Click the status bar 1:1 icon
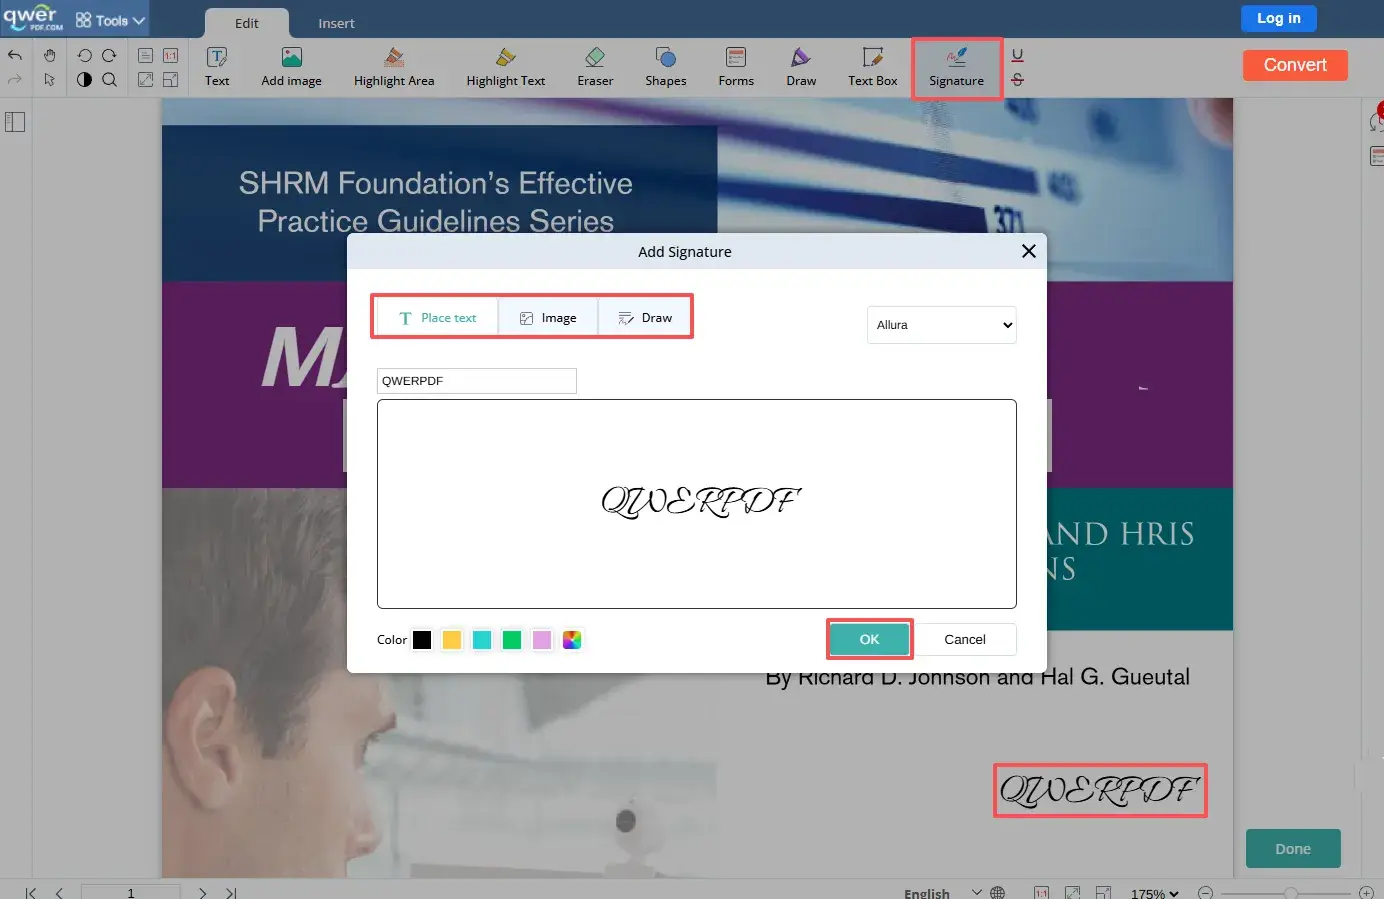 tap(1041, 892)
